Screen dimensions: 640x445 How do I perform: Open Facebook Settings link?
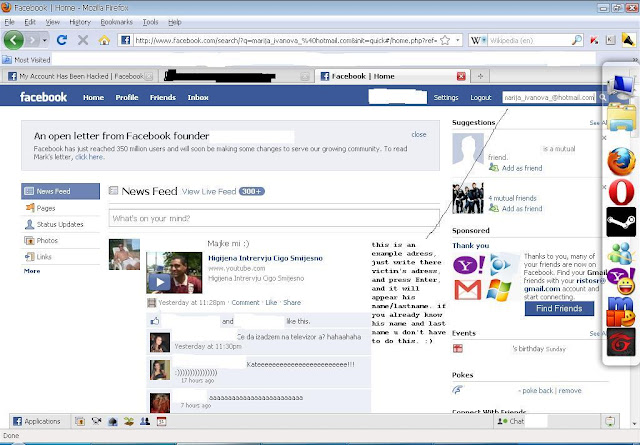(446, 97)
